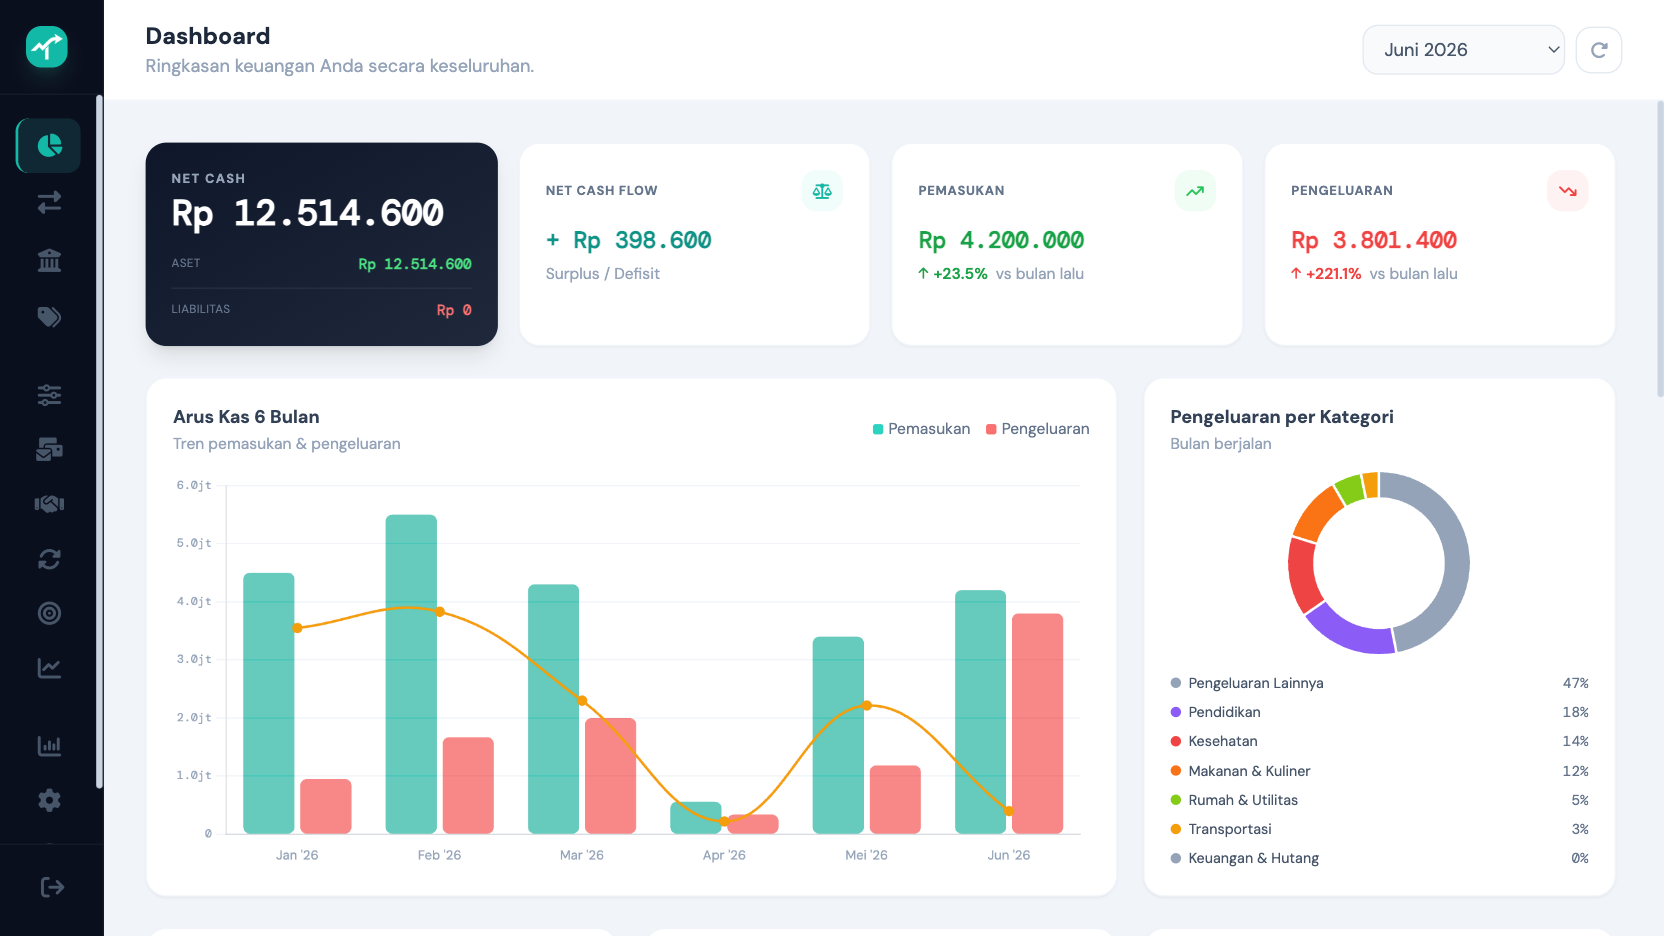Open the handshake debts sidebar icon
This screenshot has height=936, width=1664.
coord(49,504)
